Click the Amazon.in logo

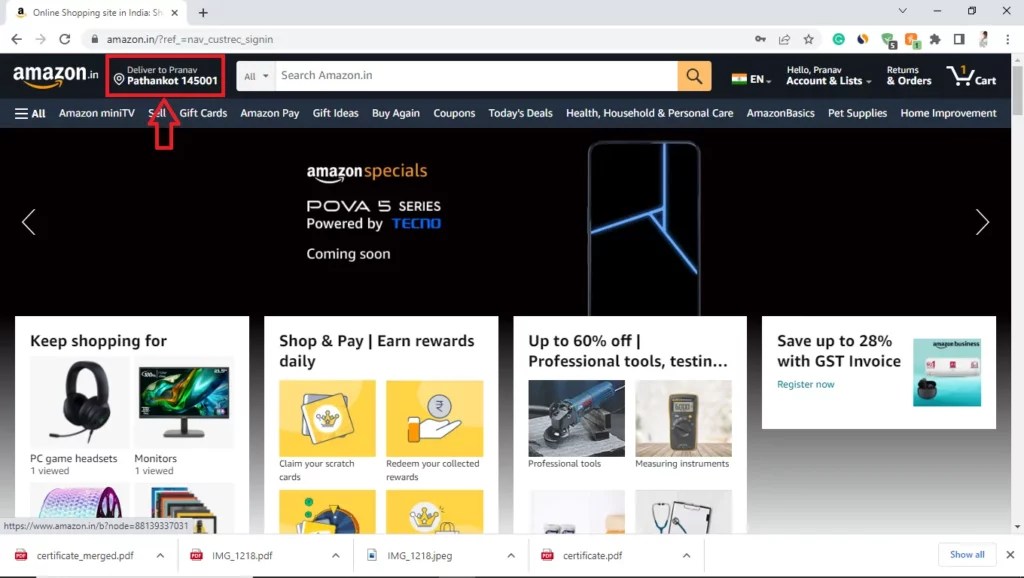pos(56,76)
